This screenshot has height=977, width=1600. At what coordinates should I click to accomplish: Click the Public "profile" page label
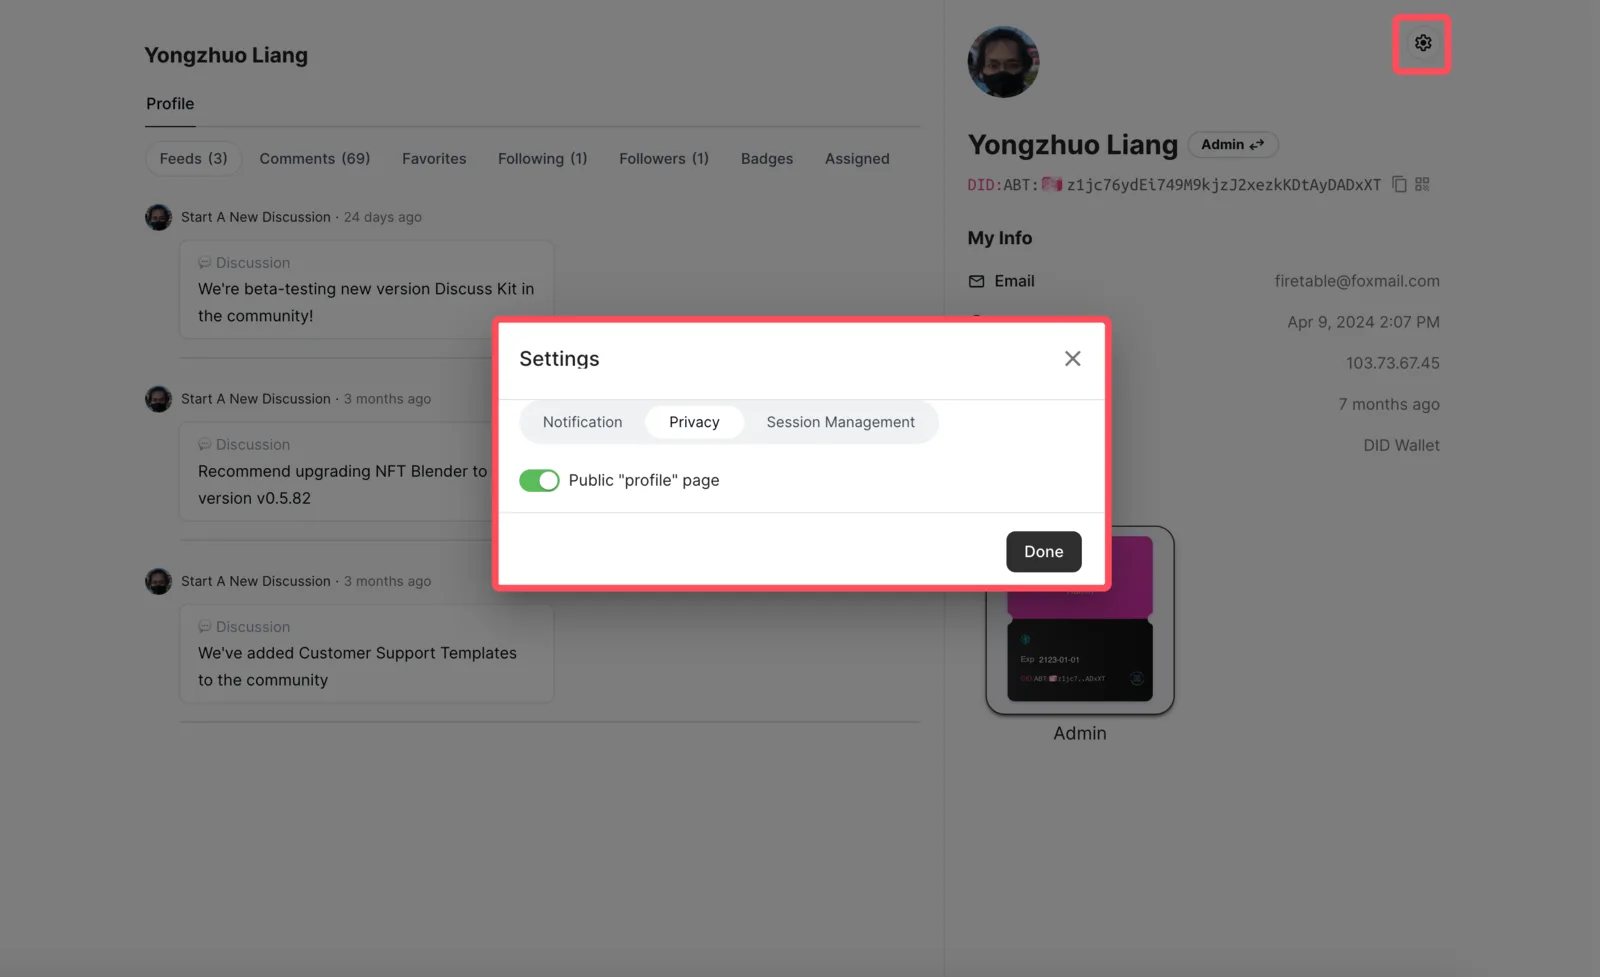(x=644, y=480)
